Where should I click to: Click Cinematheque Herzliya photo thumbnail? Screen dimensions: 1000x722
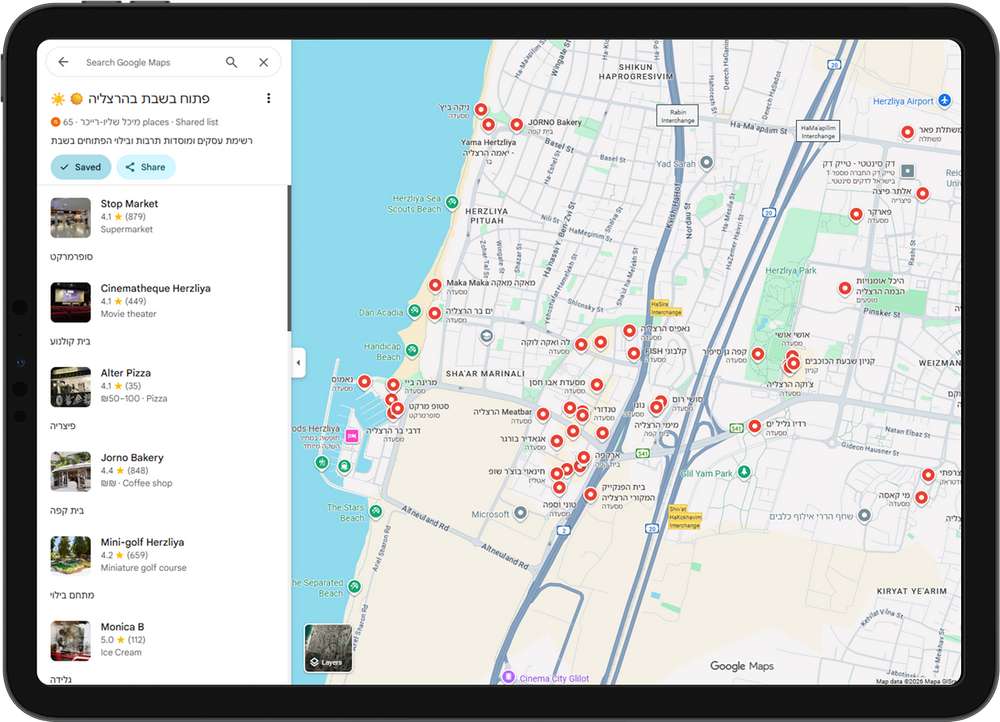(71, 302)
